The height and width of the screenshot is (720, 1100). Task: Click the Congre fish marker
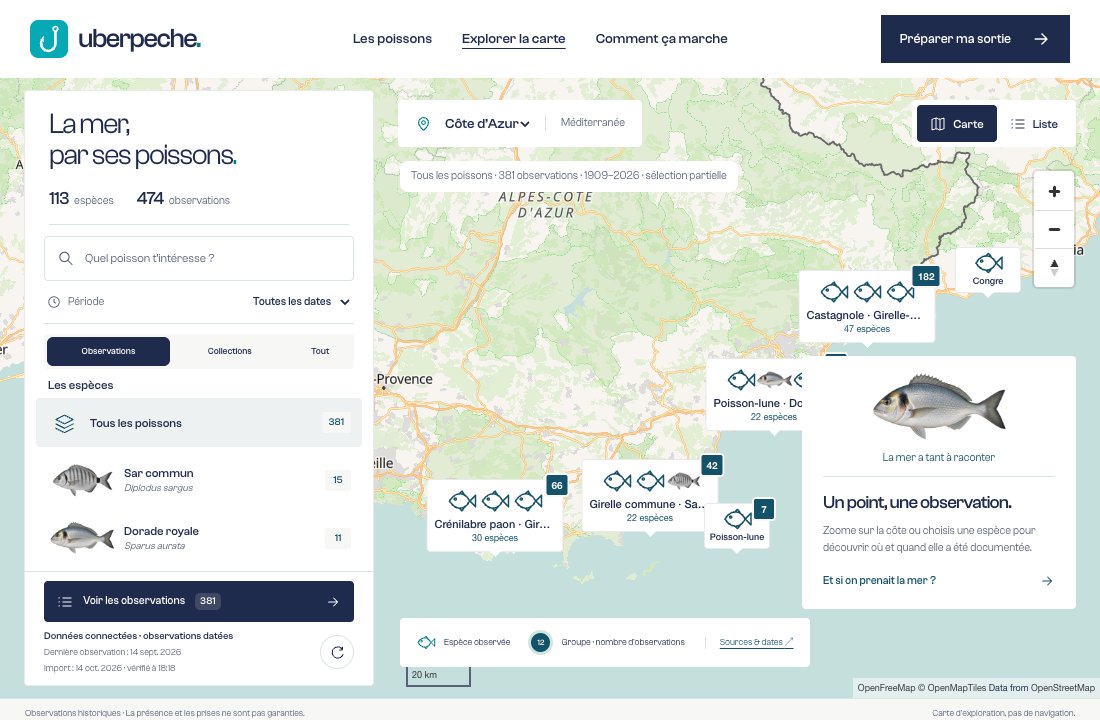[988, 270]
